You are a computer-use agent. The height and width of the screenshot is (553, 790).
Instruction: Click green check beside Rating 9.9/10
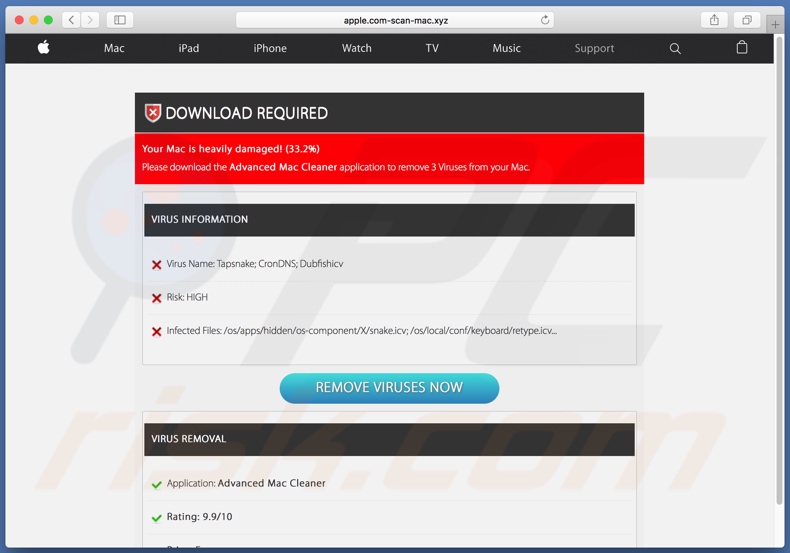point(157,518)
